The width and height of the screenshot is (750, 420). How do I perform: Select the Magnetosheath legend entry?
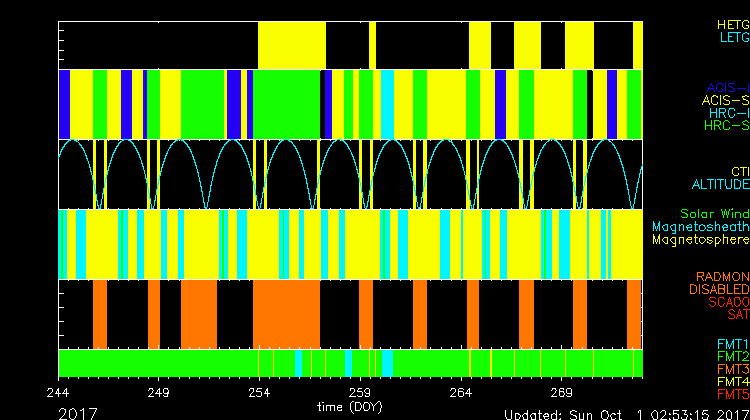tap(700, 227)
